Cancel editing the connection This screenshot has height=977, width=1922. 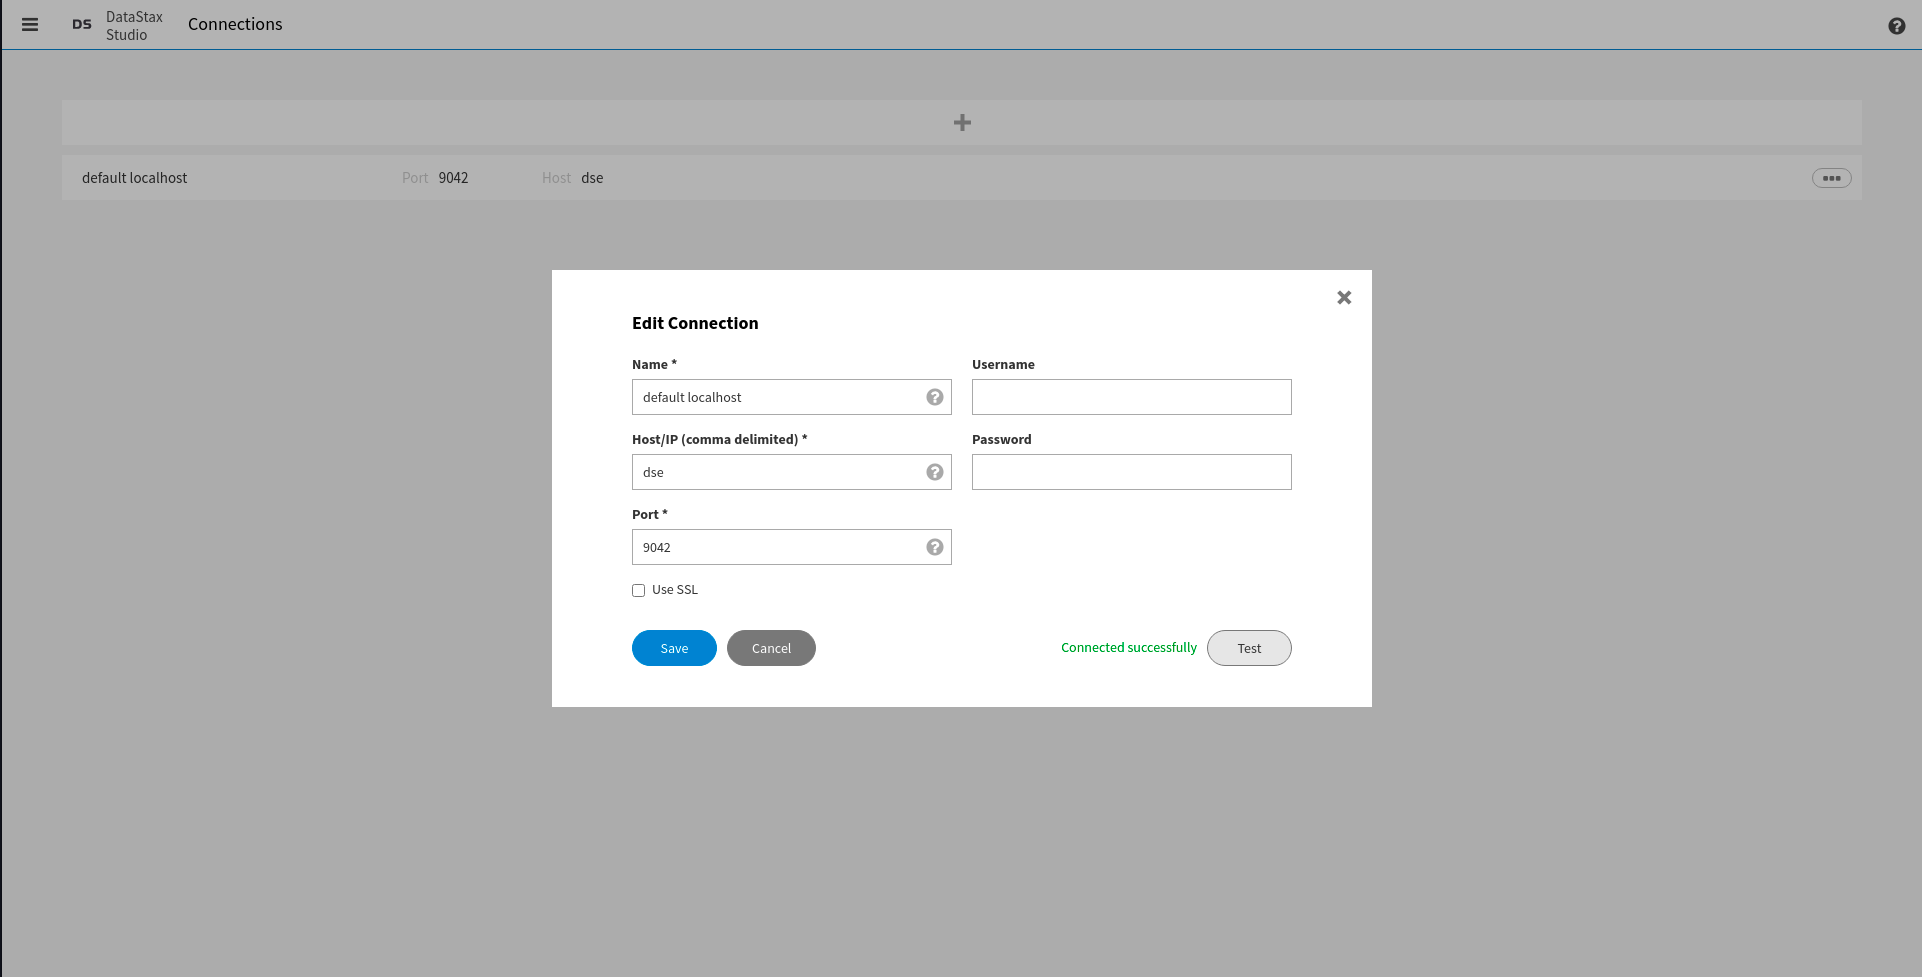[x=770, y=648]
